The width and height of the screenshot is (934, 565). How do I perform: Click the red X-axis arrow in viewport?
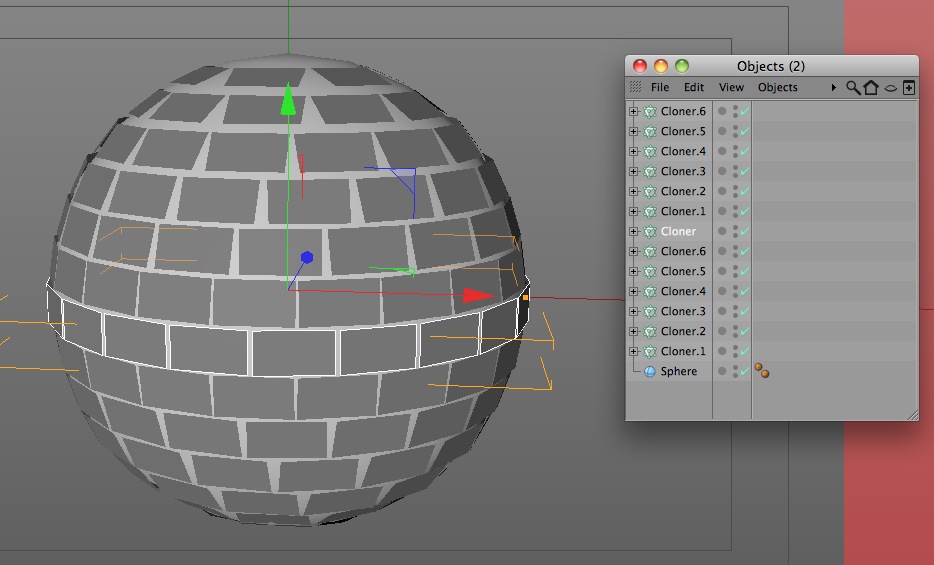click(478, 295)
